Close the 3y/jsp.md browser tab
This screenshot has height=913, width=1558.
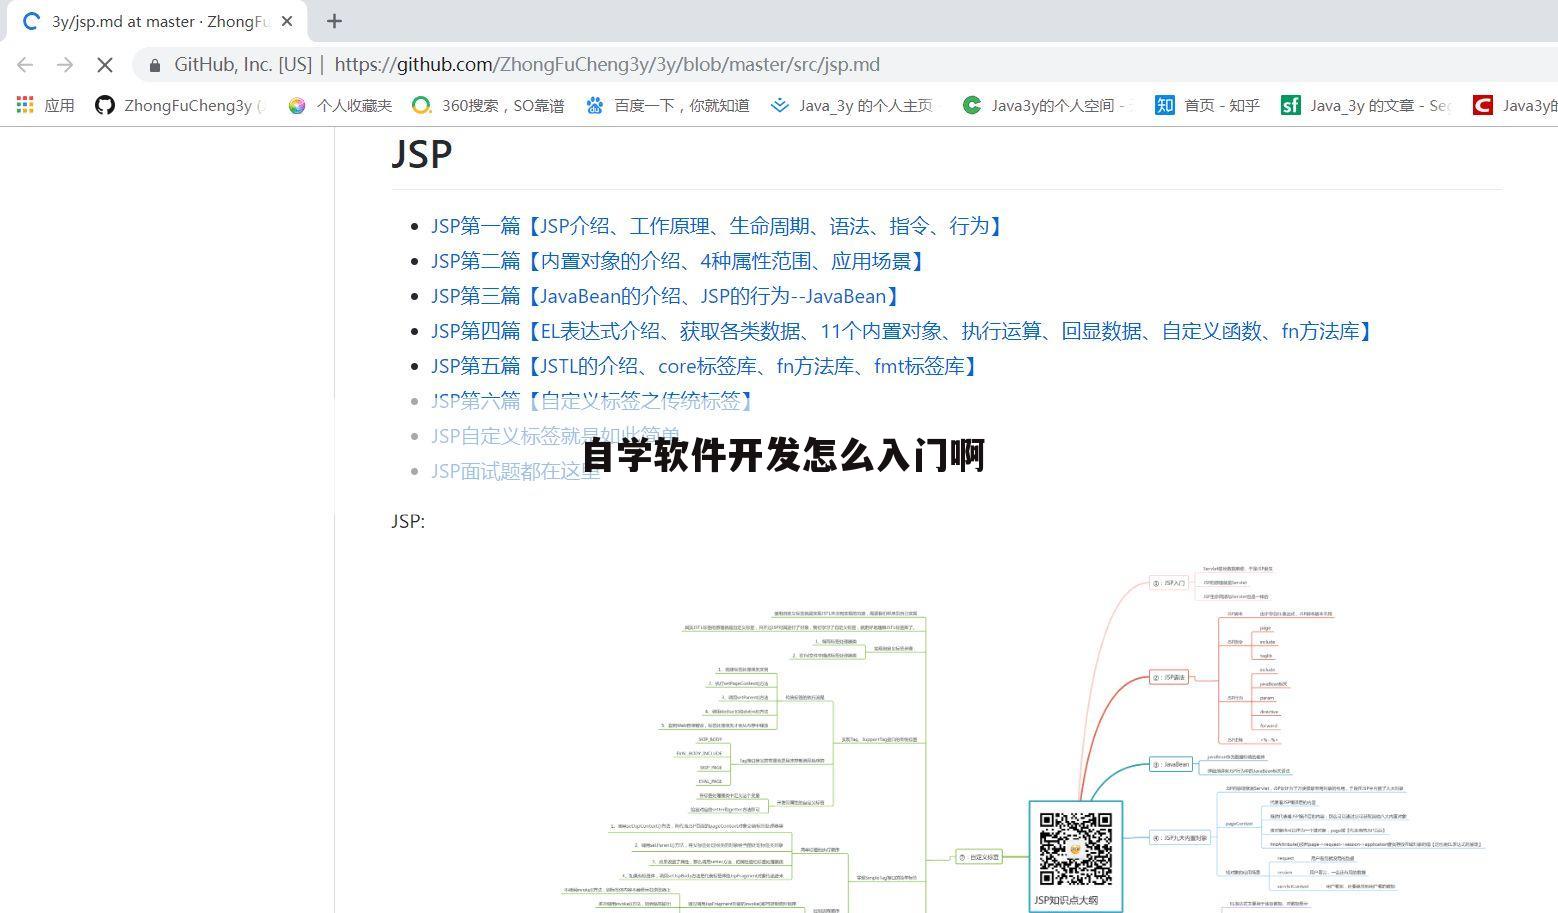pos(288,21)
